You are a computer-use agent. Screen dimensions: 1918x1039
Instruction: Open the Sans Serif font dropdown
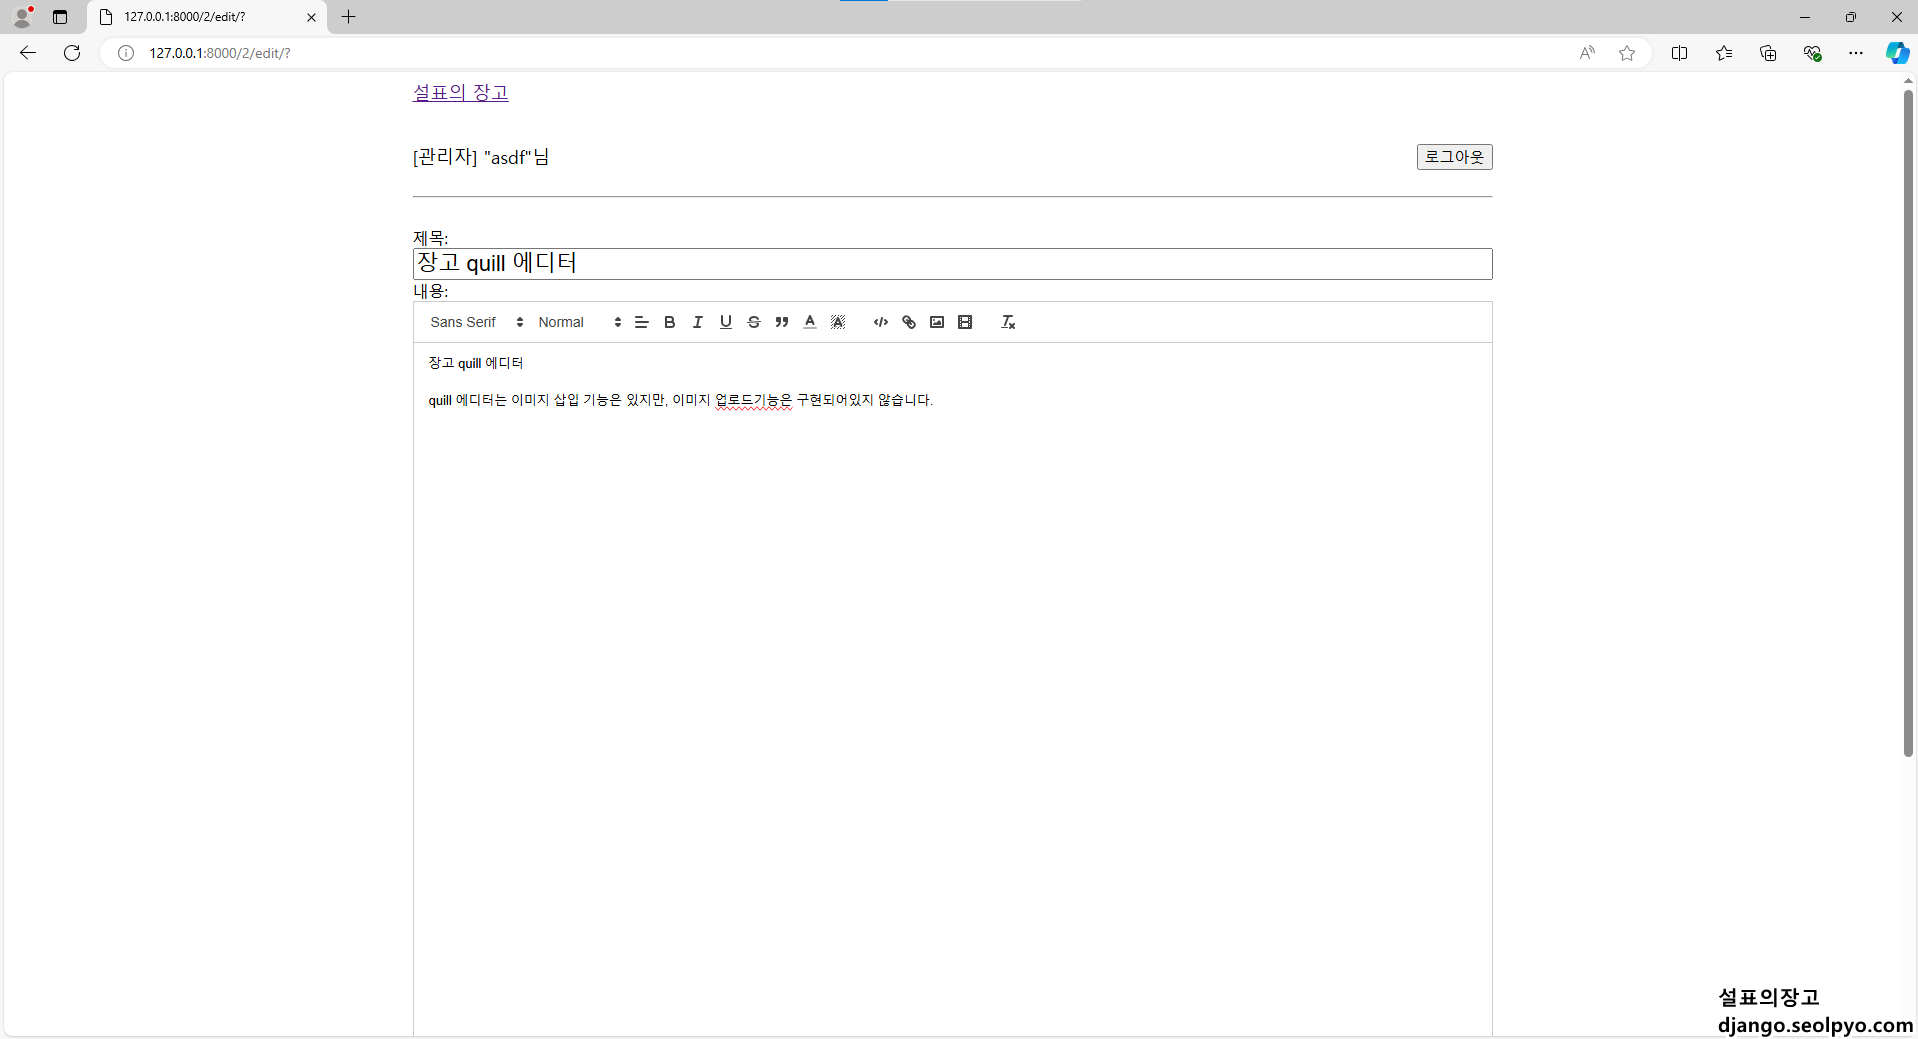point(477,322)
